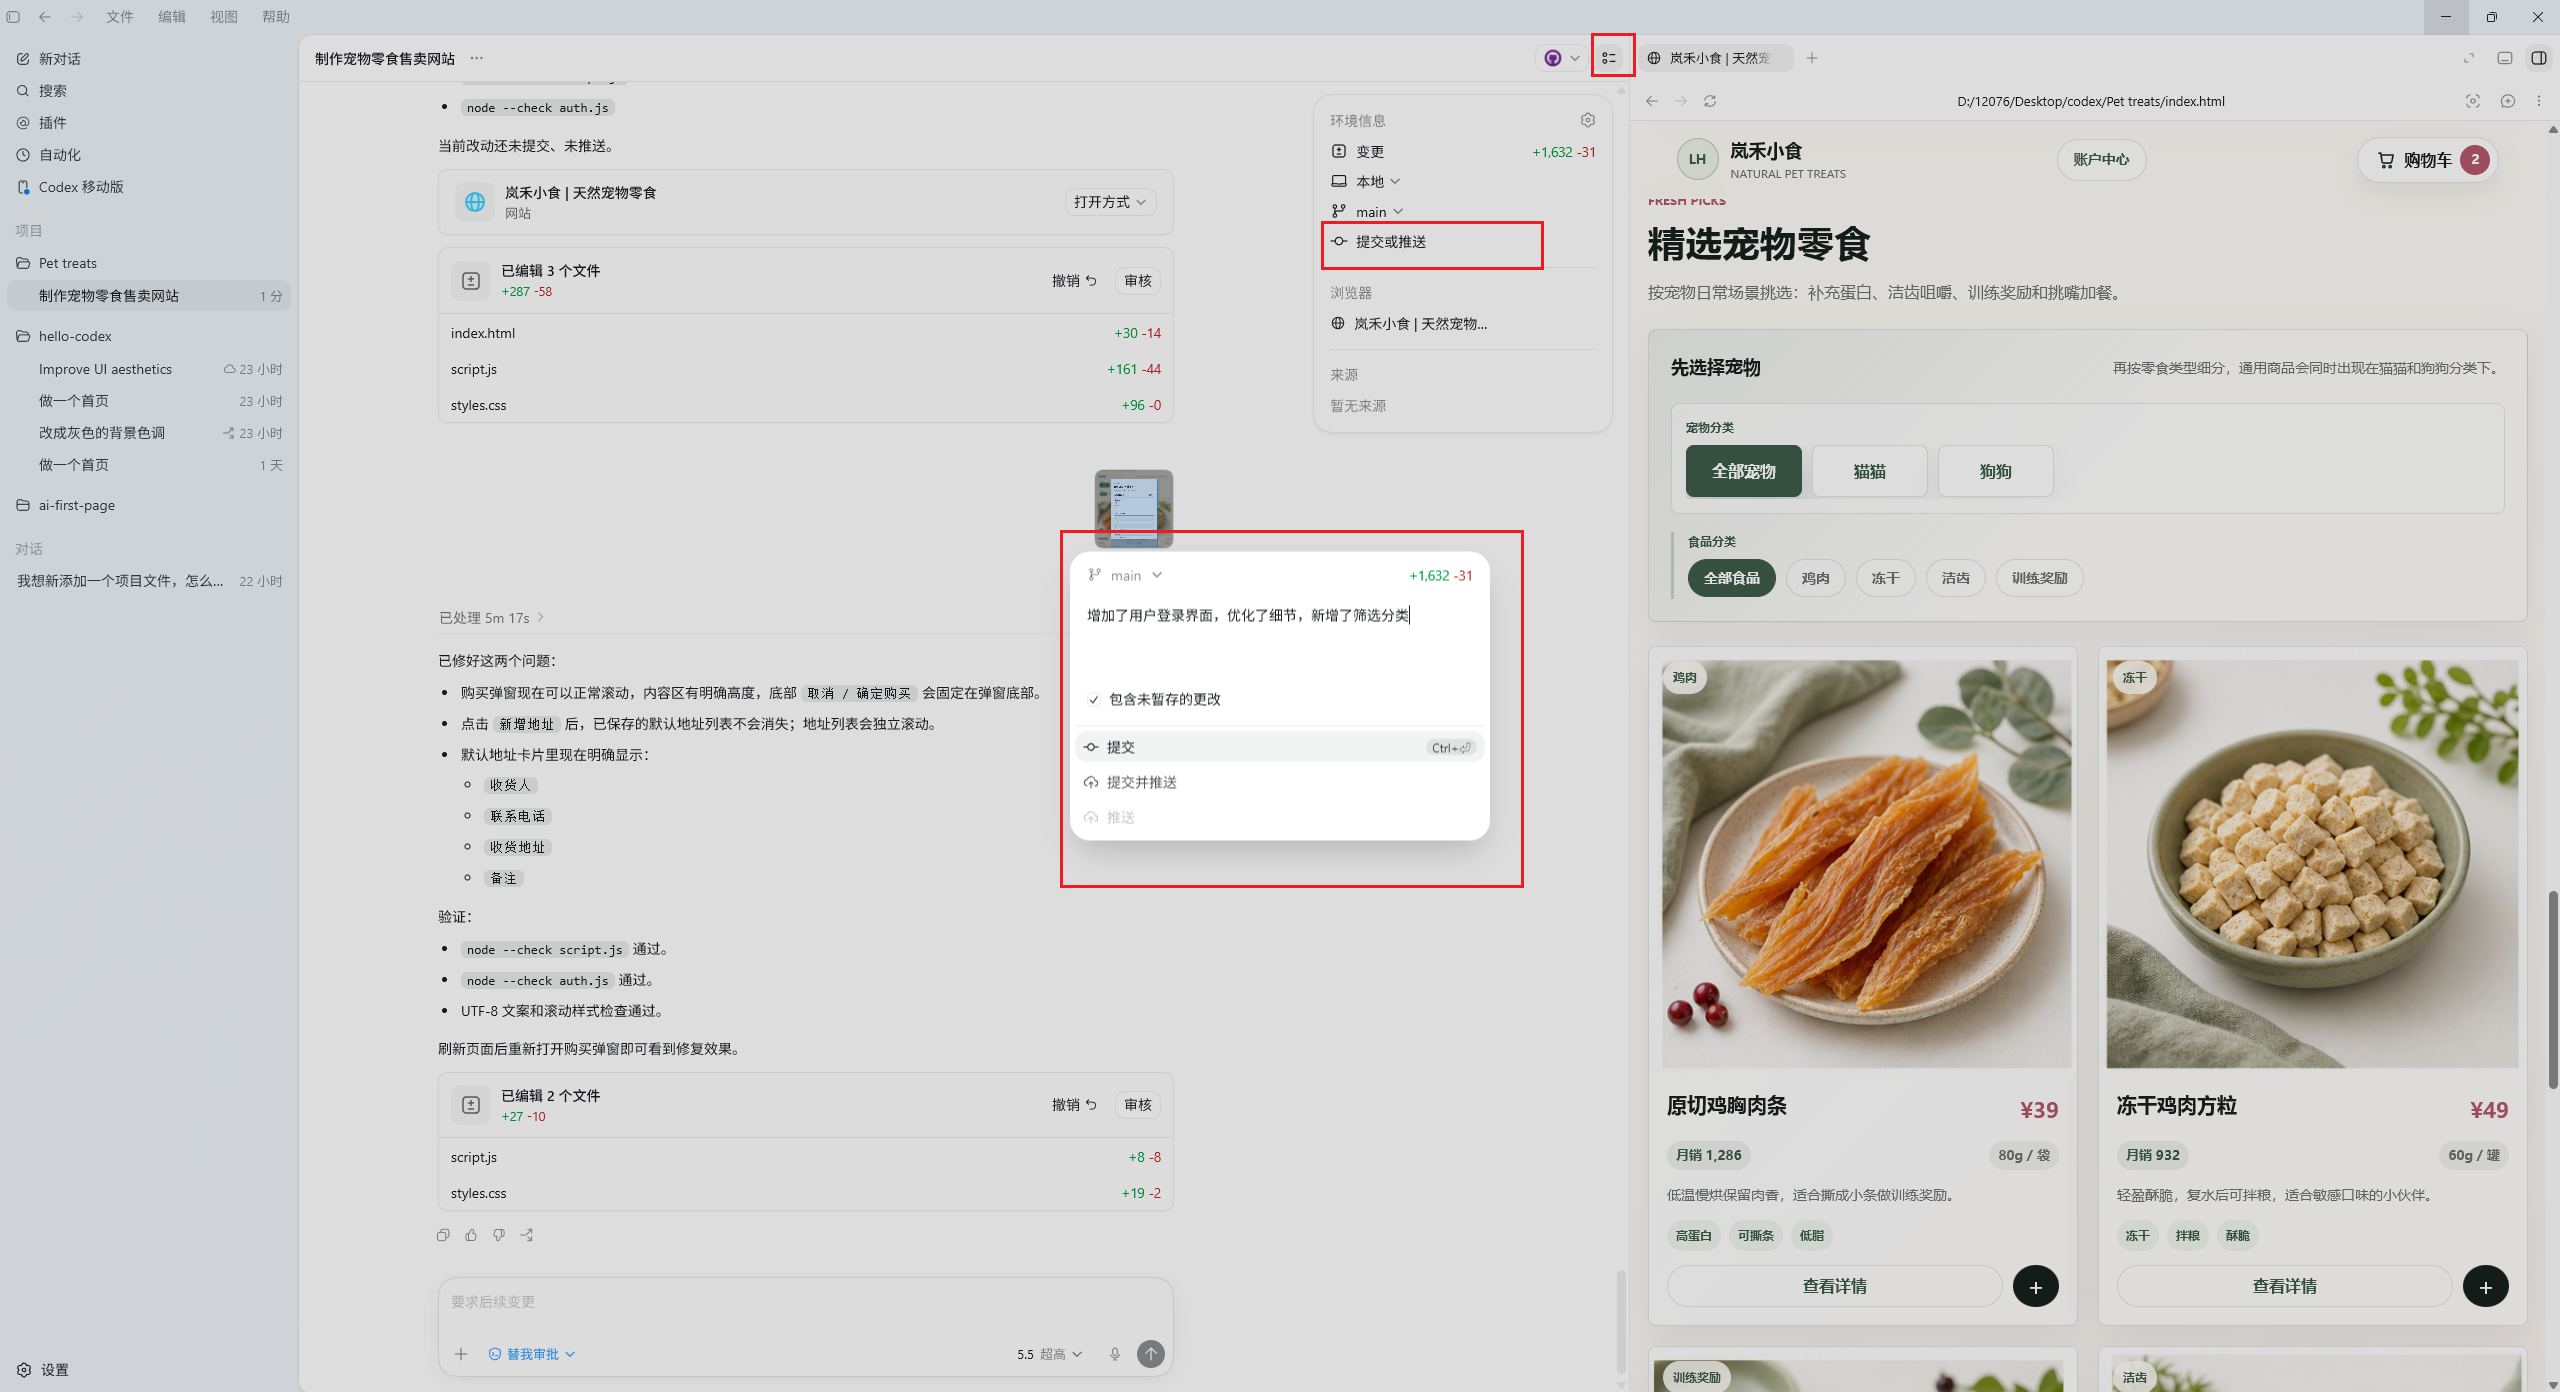Open the 视图 menu

click(224, 17)
